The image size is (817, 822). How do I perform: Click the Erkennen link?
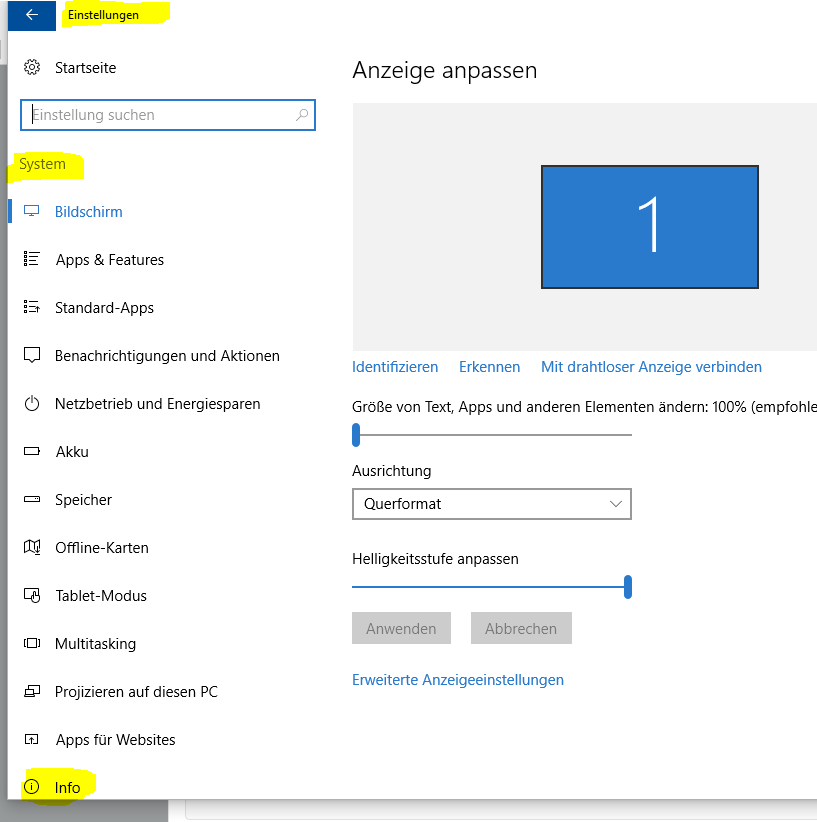click(x=489, y=367)
